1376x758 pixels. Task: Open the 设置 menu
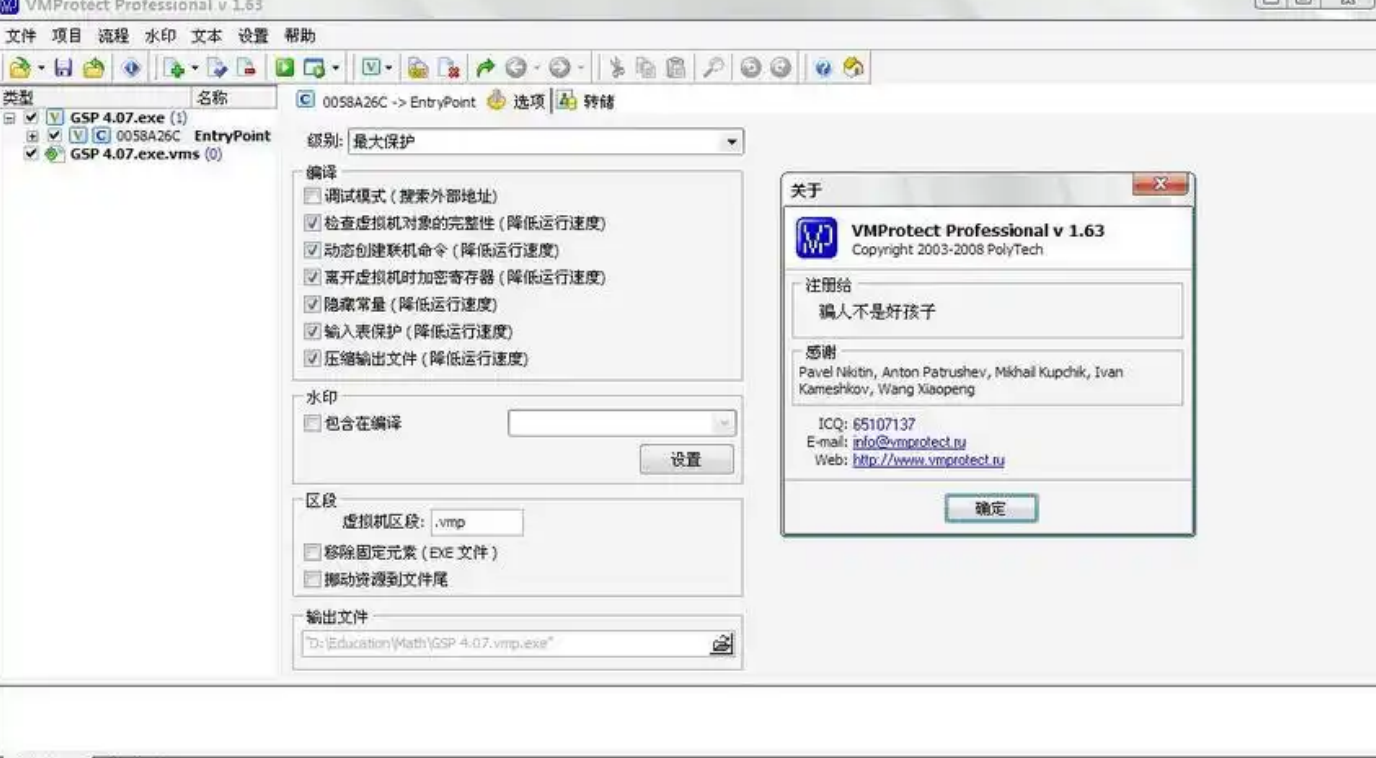point(253,36)
